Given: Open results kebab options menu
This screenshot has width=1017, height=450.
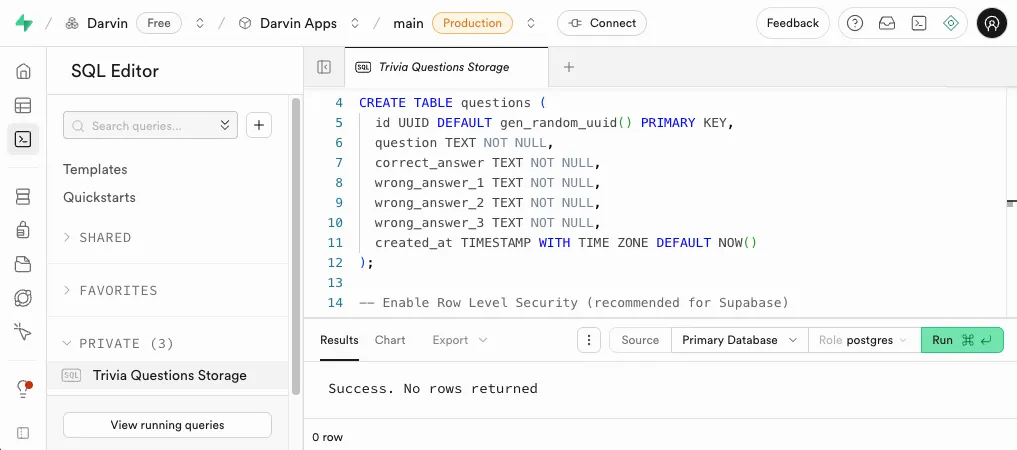Looking at the screenshot, I should point(588,340).
